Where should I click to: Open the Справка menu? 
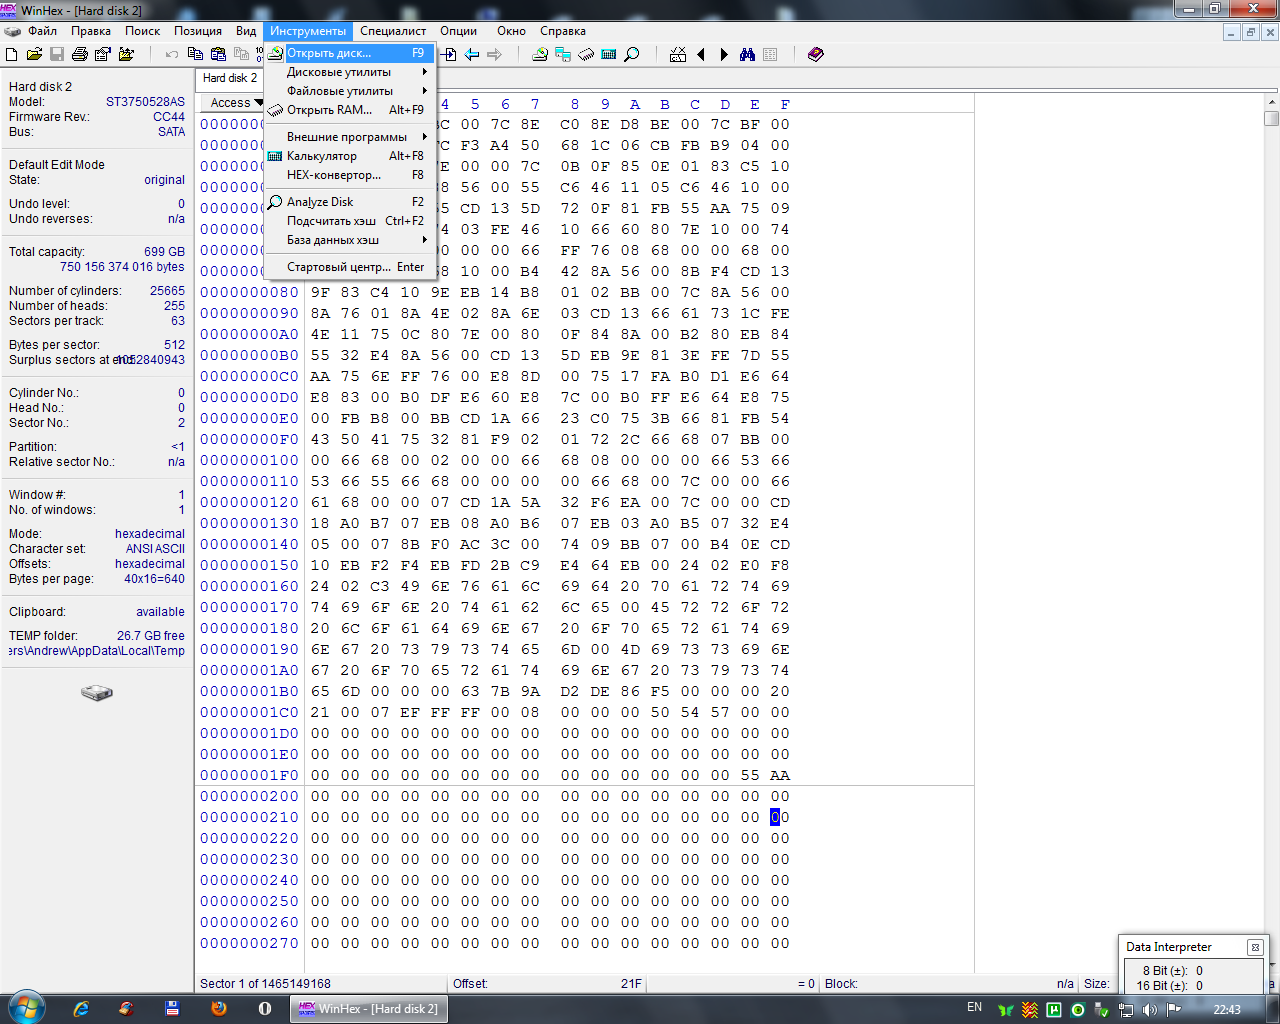[x=563, y=31]
